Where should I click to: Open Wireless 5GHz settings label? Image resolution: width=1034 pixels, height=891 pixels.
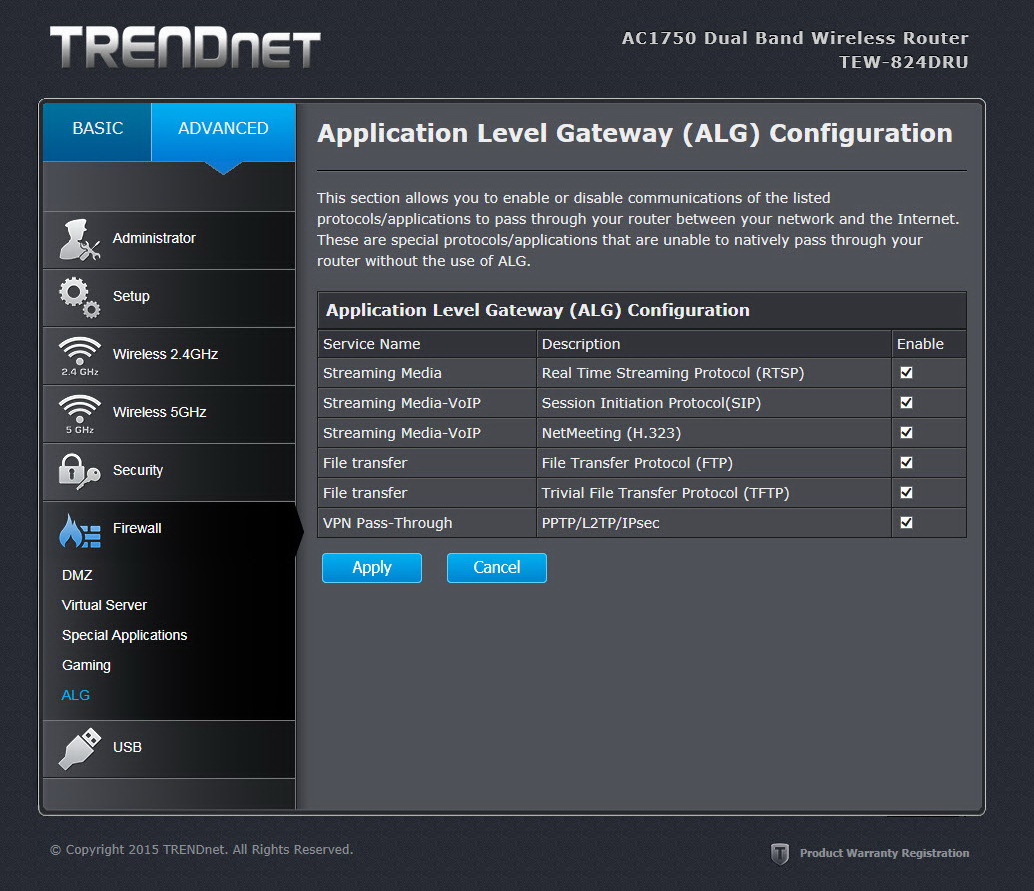(x=160, y=412)
